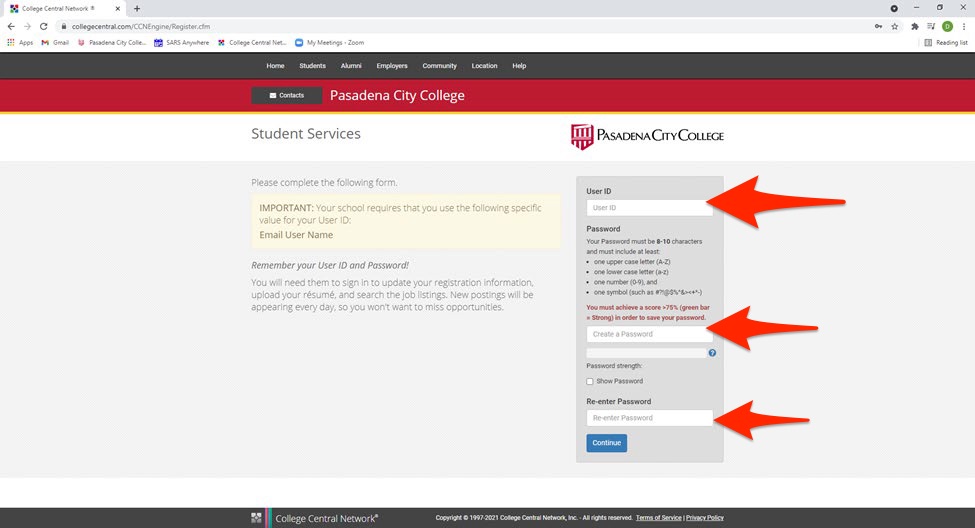Close the College Central Network tab

click(118, 9)
